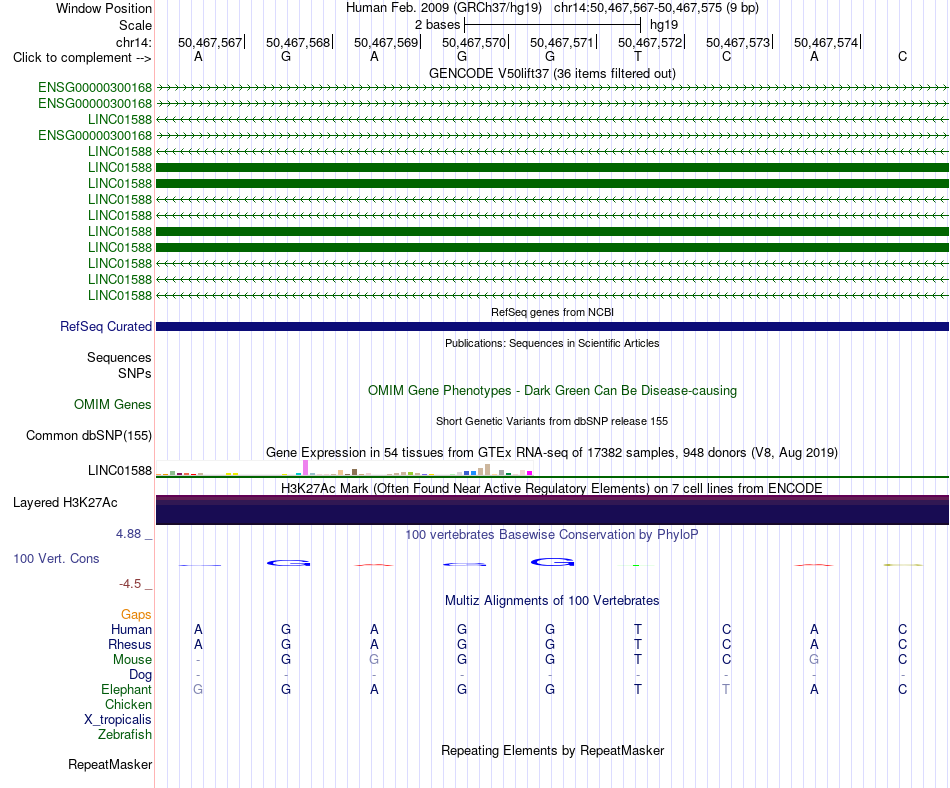The width and height of the screenshot is (950, 788).
Task: Click the 4.88 PhyloP upper scale value
Action: 128,534
